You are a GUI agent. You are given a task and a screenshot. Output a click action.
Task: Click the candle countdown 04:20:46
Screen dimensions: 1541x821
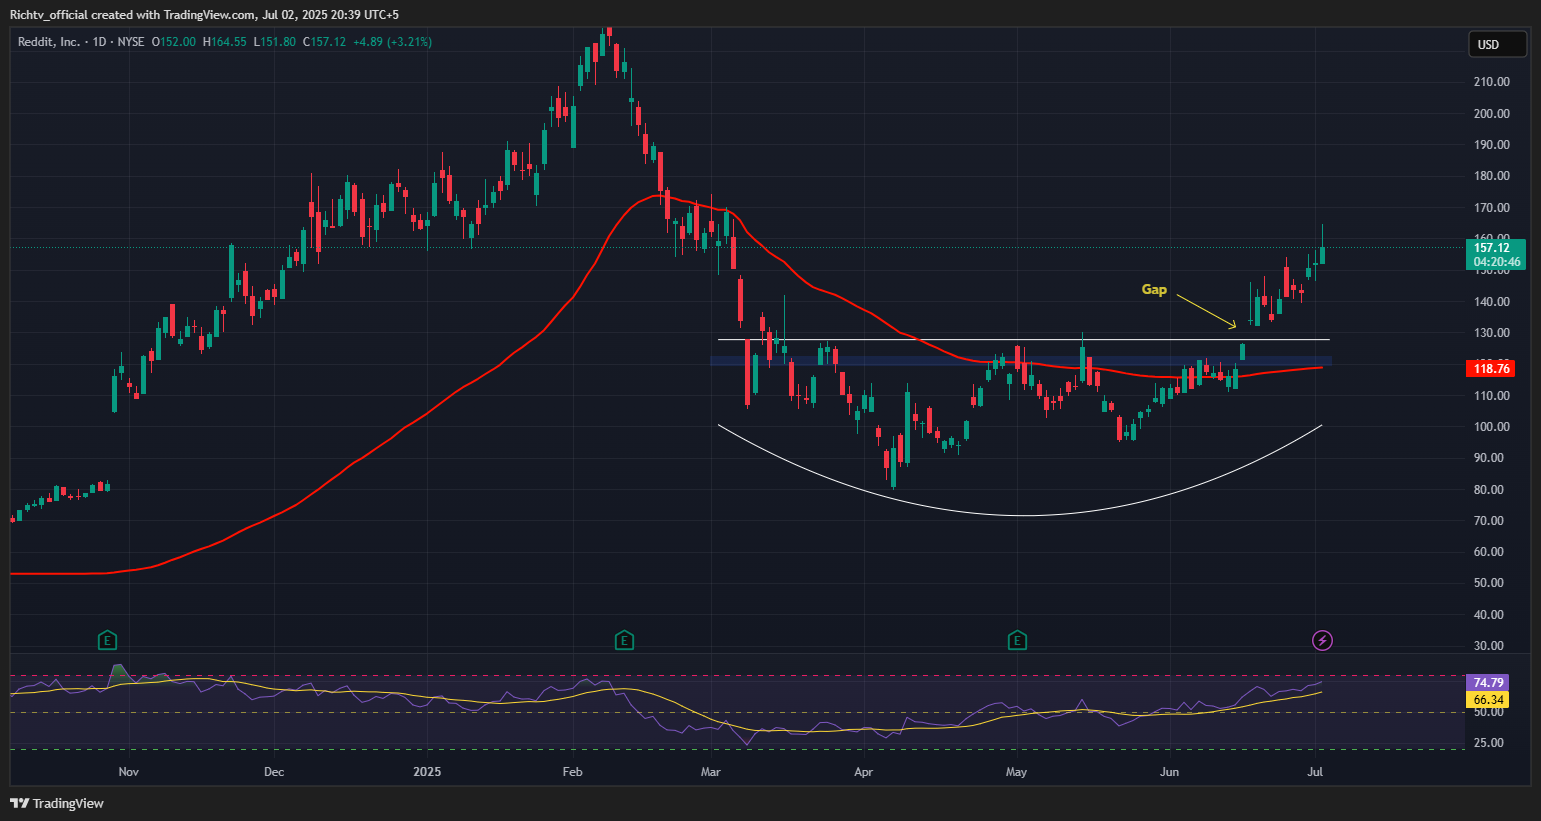click(x=1497, y=262)
